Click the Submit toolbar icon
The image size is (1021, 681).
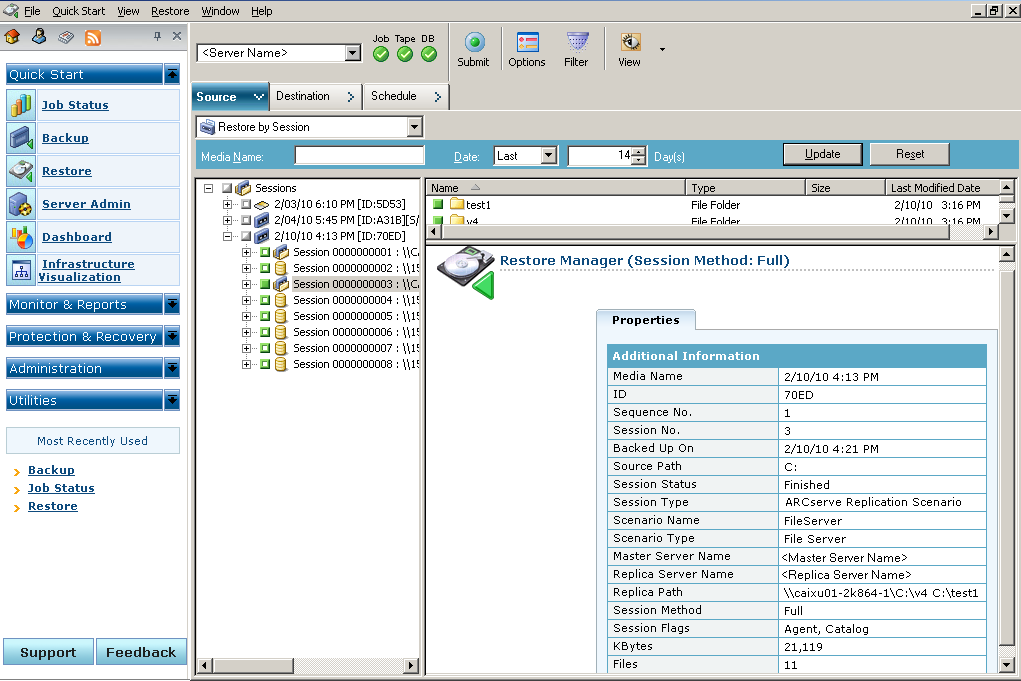pyautogui.click(x=474, y=42)
